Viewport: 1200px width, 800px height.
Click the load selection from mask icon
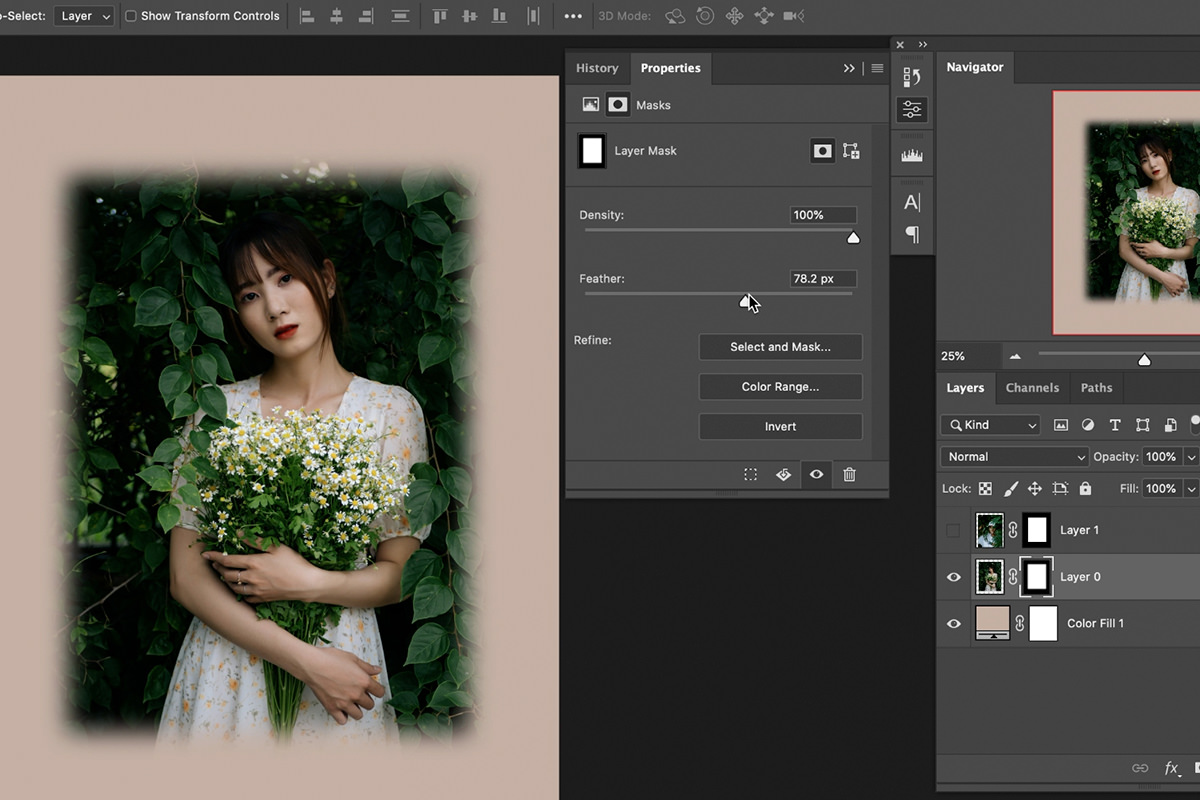(x=750, y=475)
